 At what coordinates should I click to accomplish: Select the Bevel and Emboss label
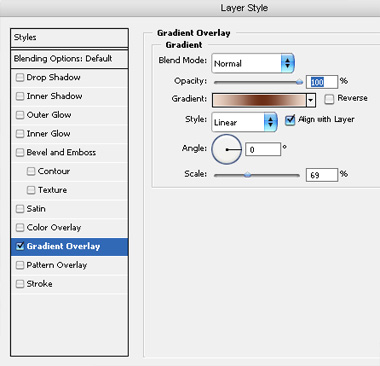pos(61,153)
